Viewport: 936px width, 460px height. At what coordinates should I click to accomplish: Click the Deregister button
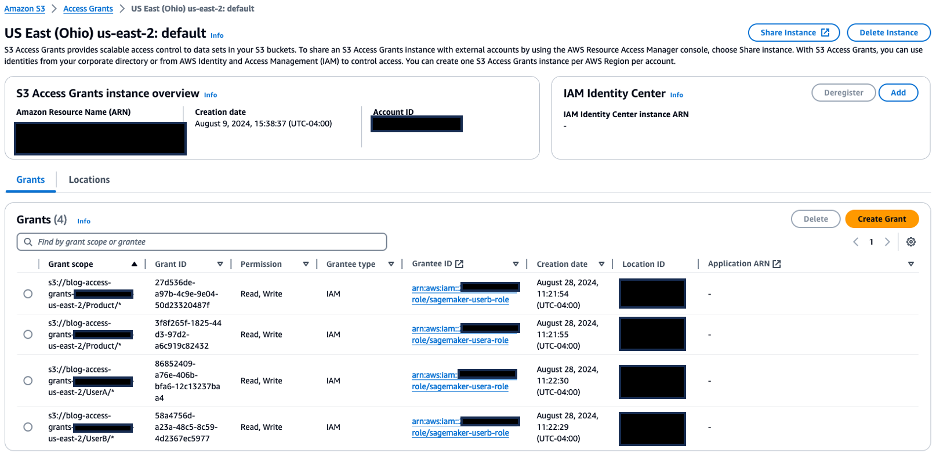coord(843,92)
